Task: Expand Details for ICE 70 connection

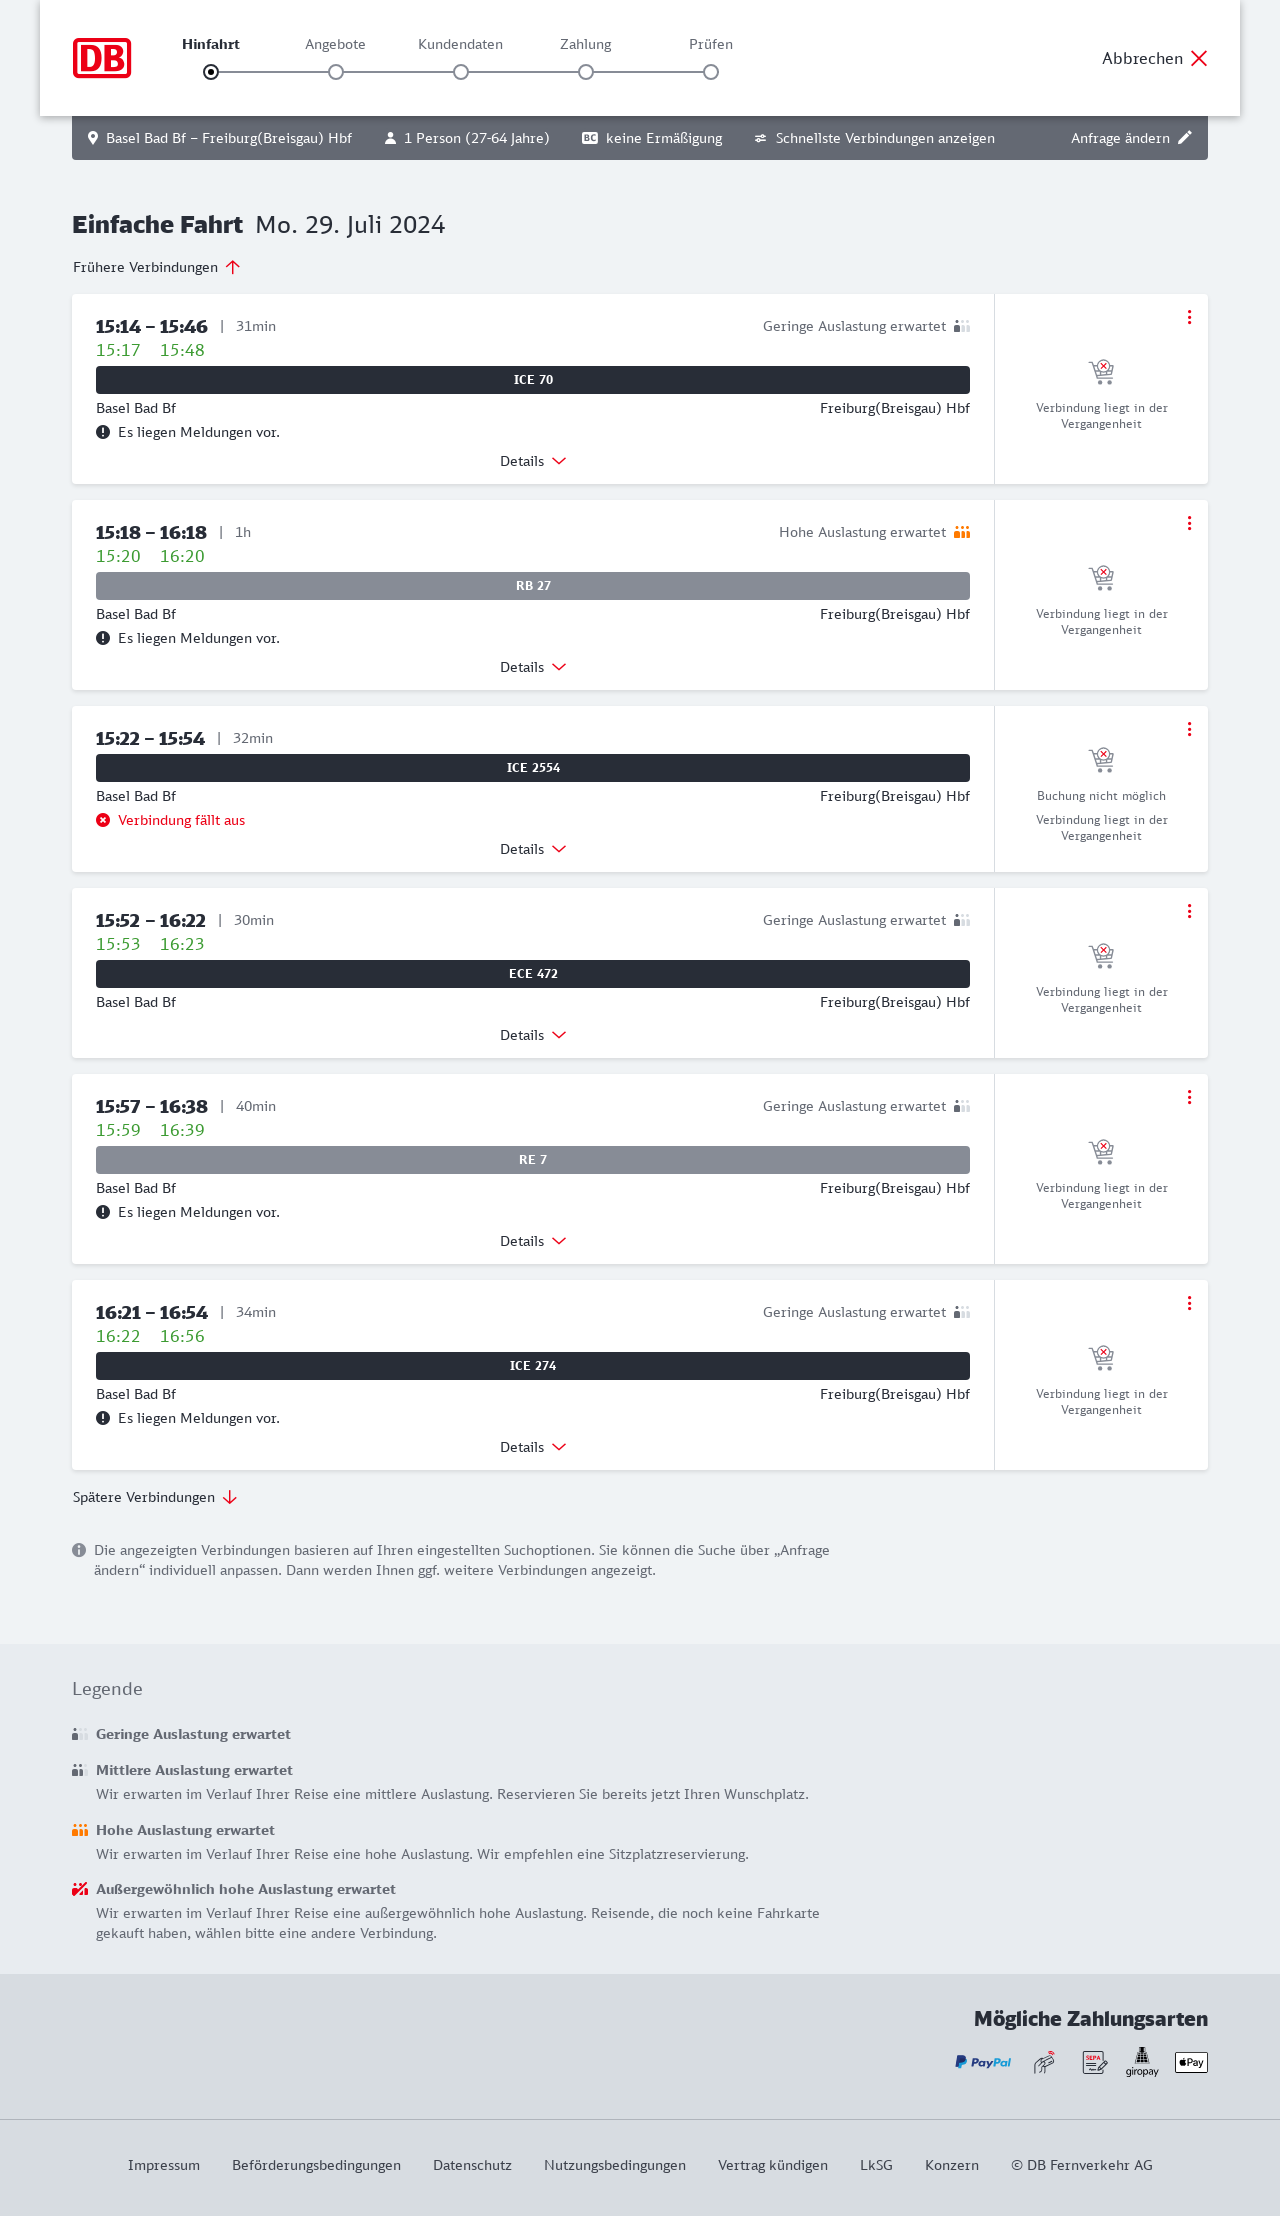Action: tap(533, 461)
